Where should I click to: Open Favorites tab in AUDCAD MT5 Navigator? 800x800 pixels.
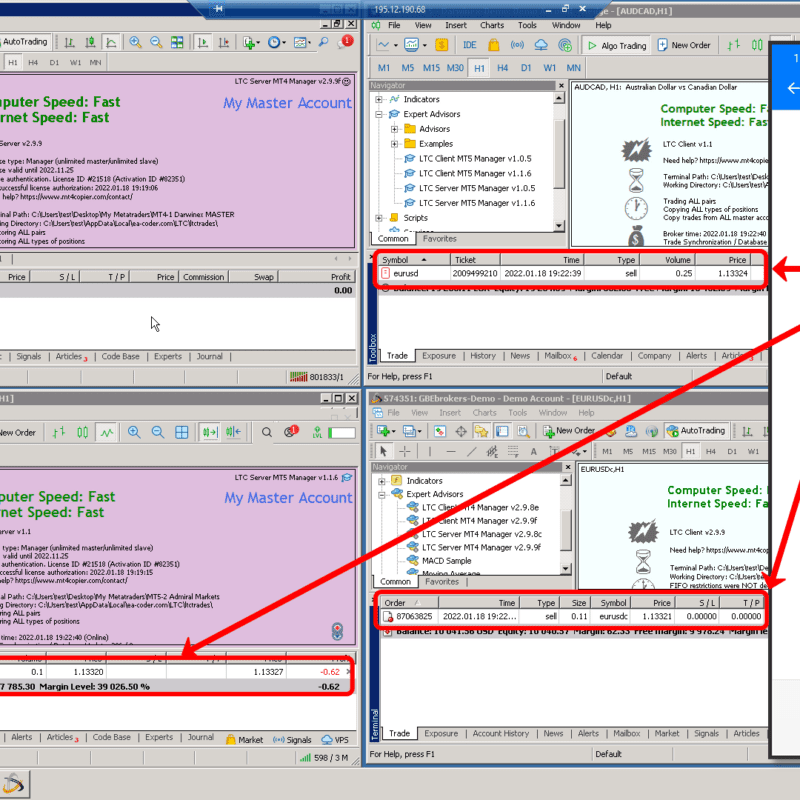[439, 239]
